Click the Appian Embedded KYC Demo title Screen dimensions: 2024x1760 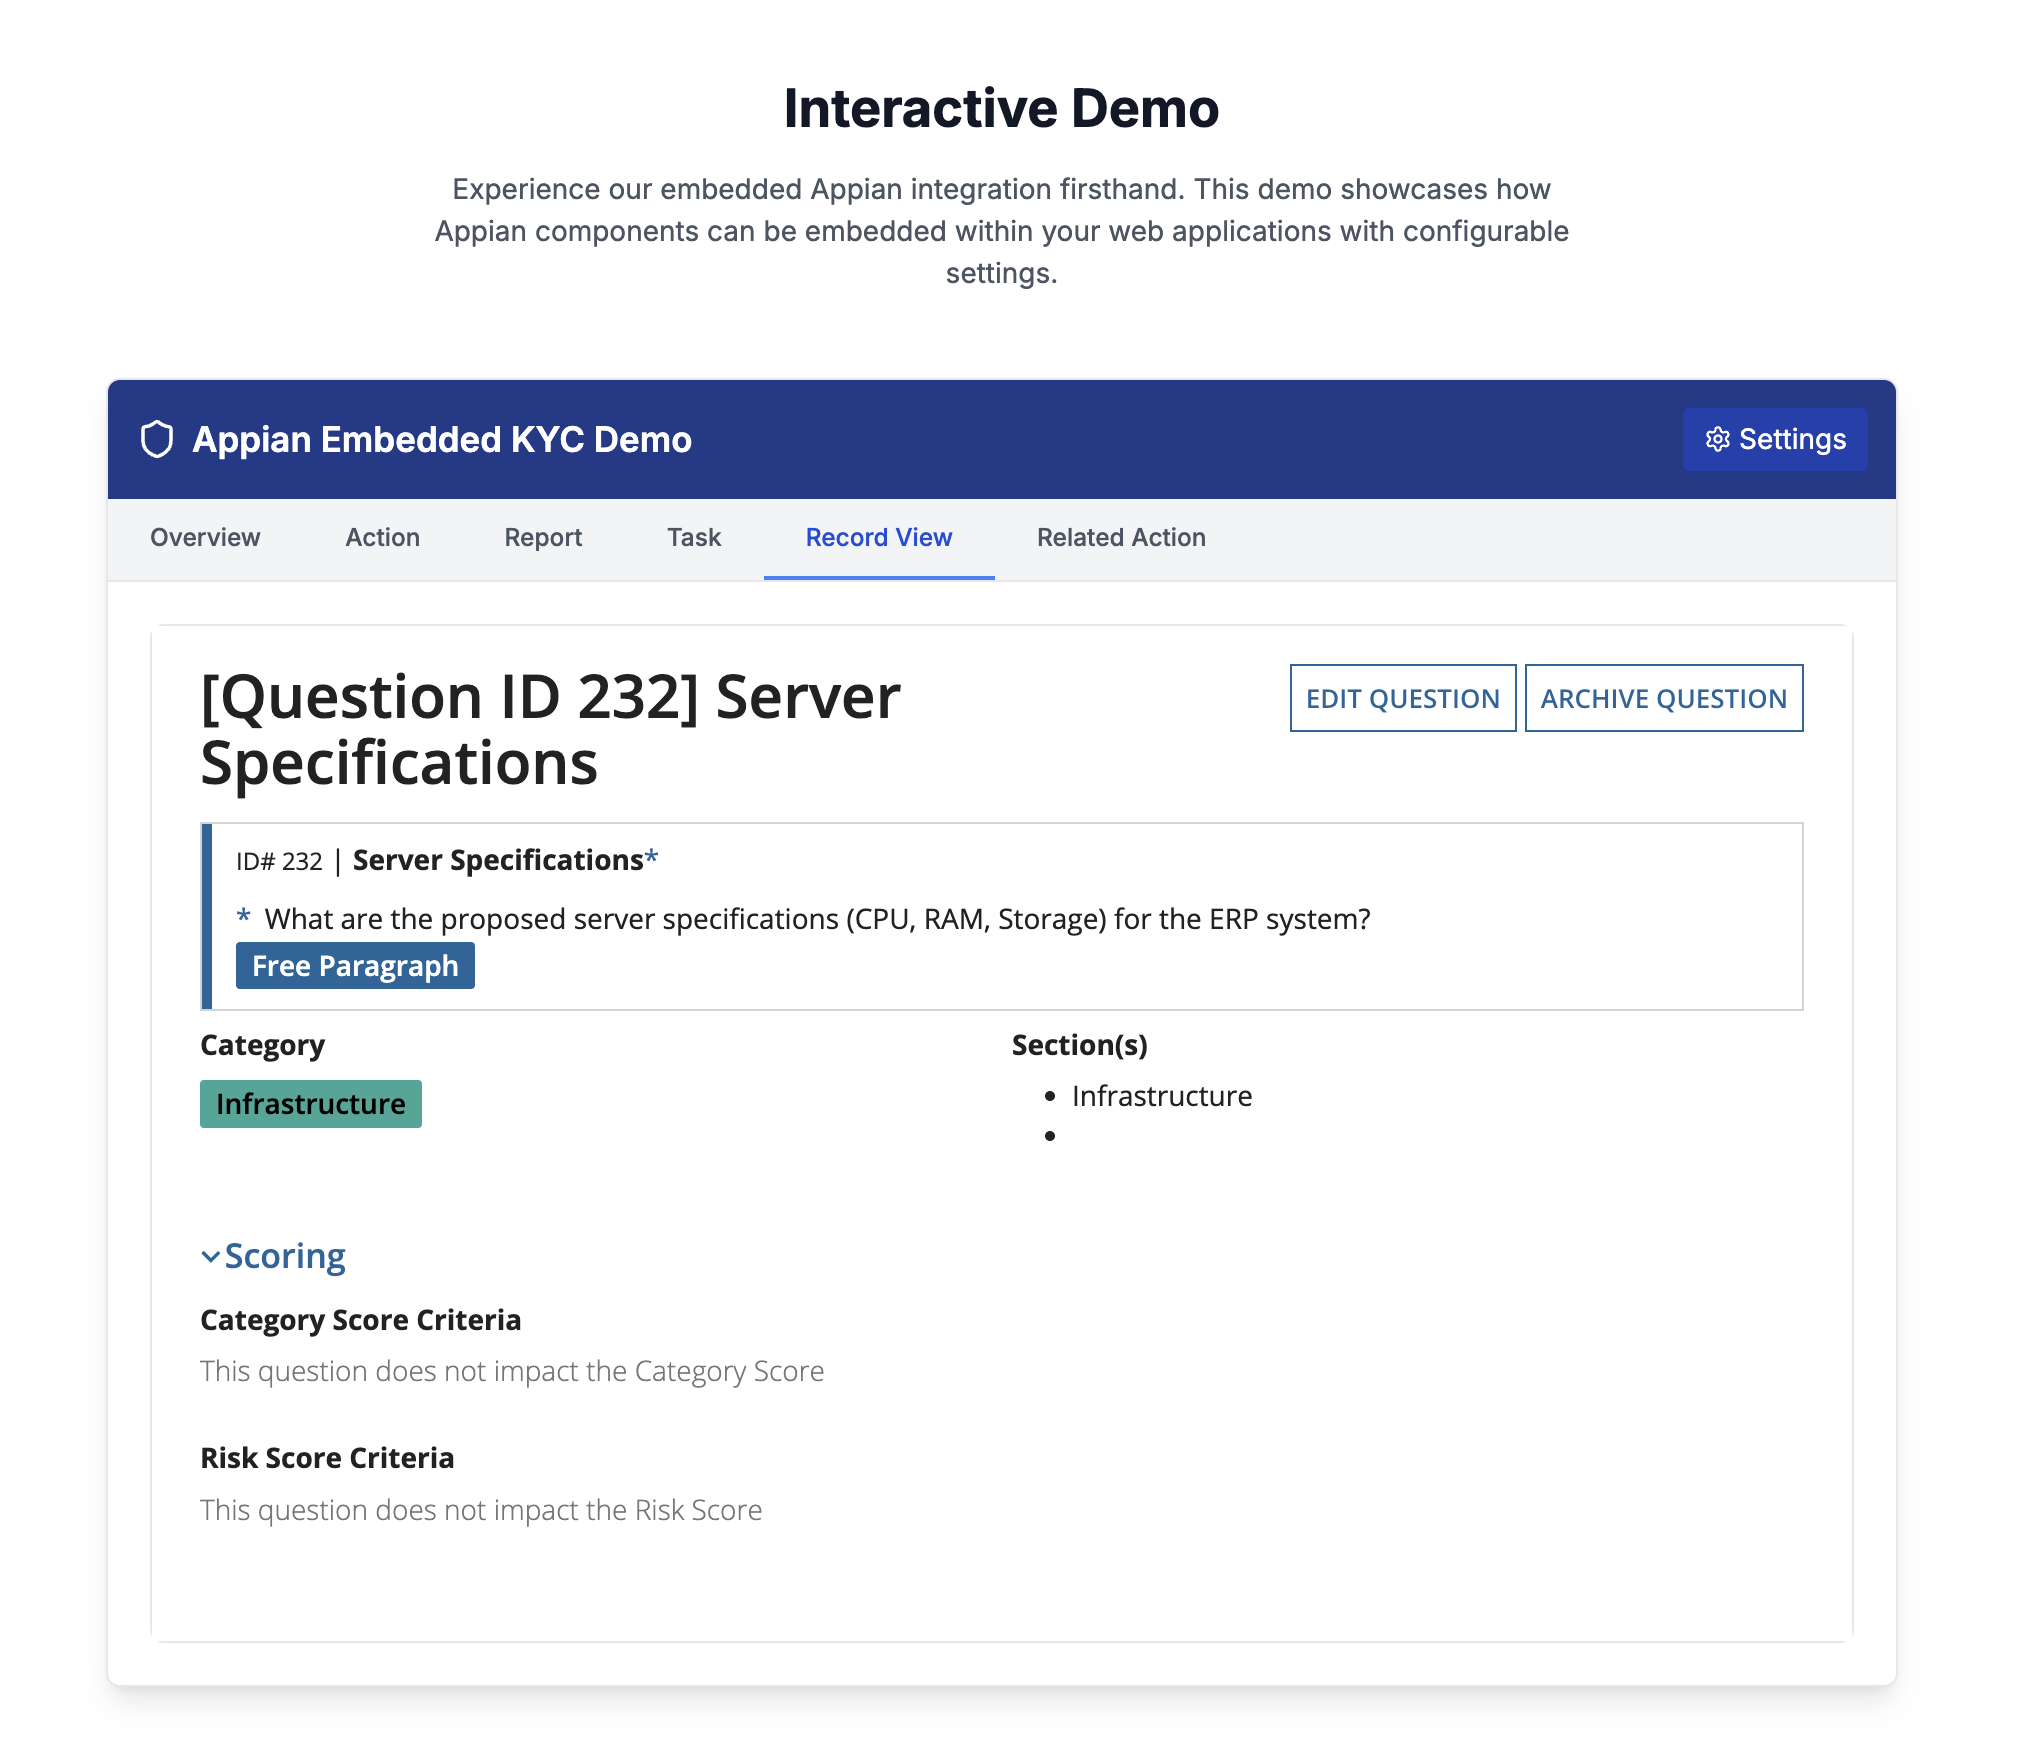pyautogui.click(x=441, y=439)
